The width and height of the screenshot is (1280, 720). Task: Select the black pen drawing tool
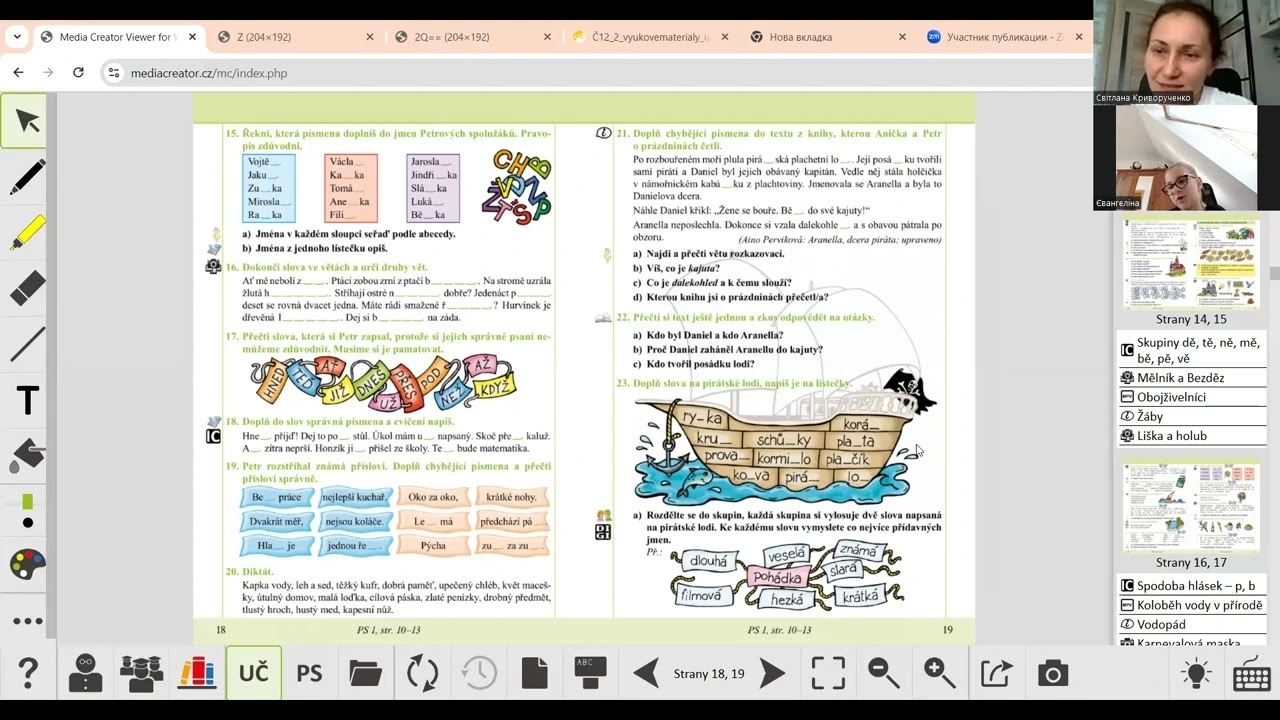point(27,177)
